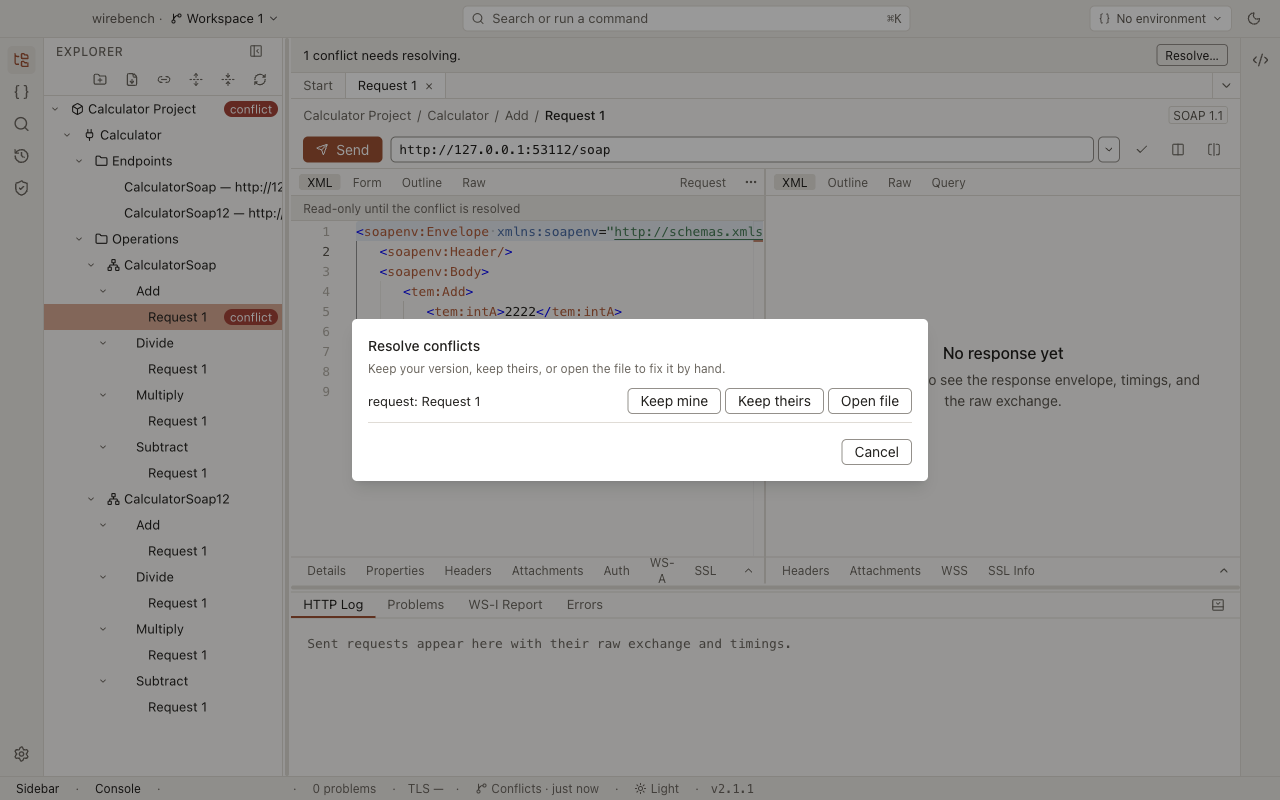Screen dimensions: 1280x800
Task: Click the new folder icon in the Explorer toolbar
Action: (100, 79)
